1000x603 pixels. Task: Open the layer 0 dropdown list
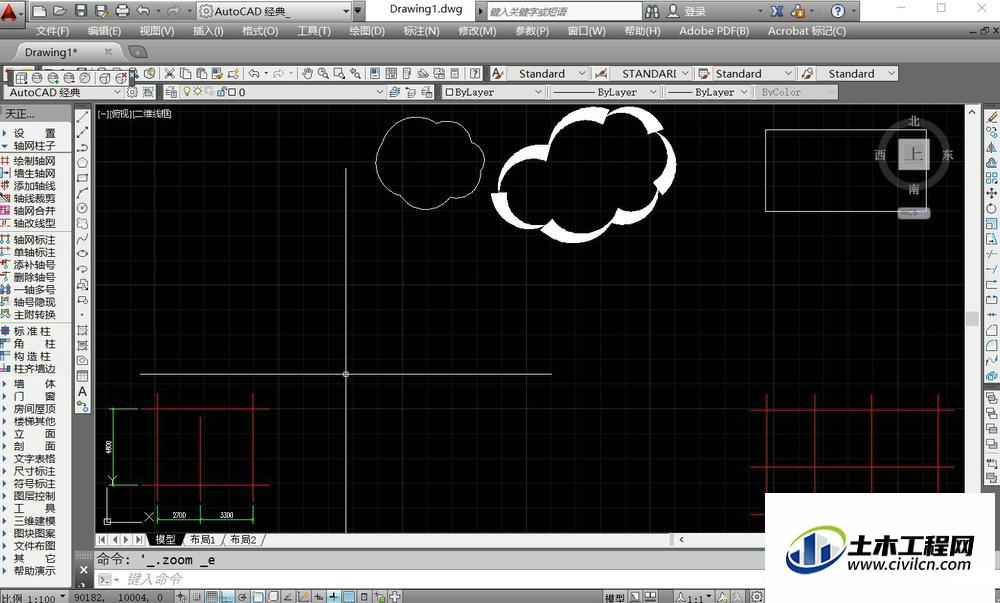[x=379, y=92]
